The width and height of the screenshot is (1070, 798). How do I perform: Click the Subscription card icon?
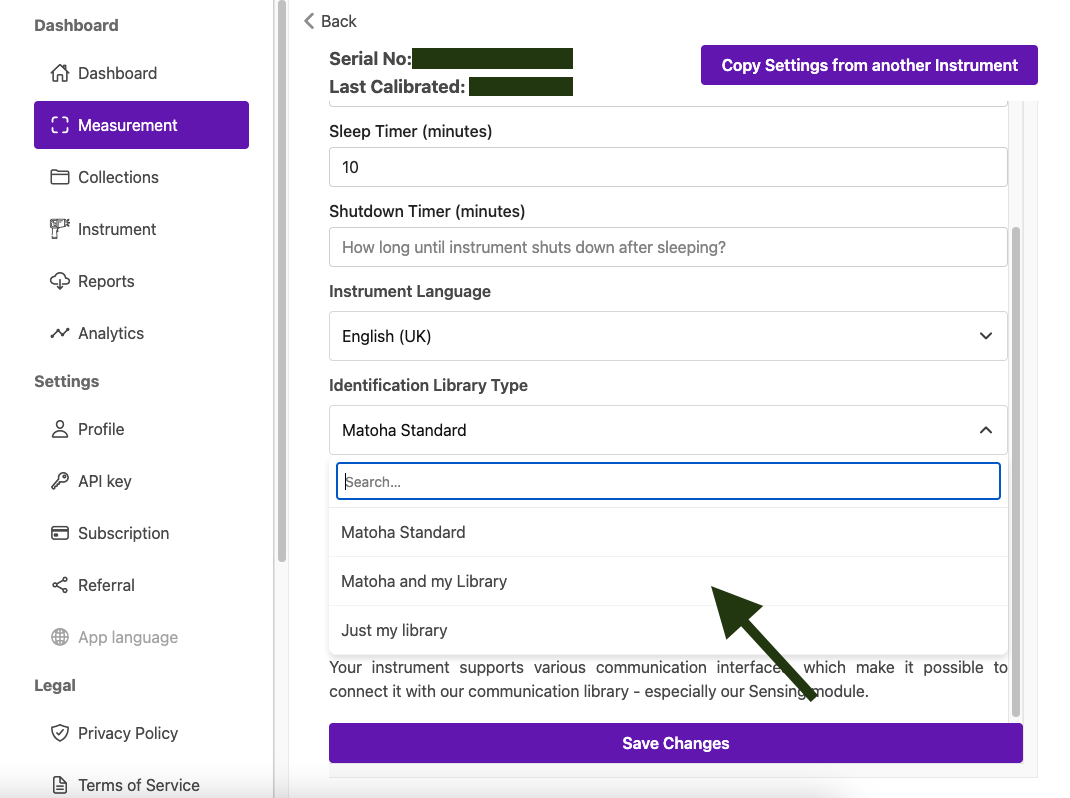[60, 533]
